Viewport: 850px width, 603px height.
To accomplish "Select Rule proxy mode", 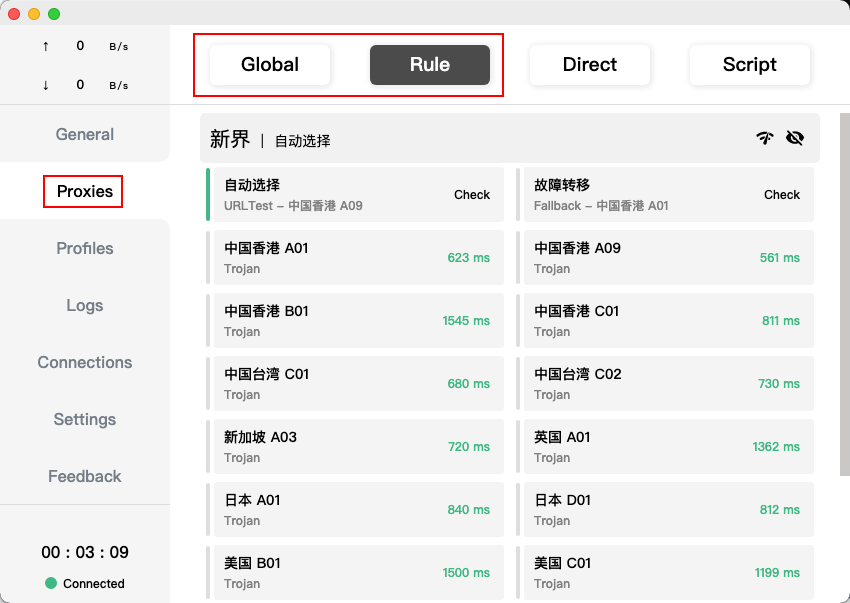I will (x=430, y=65).
